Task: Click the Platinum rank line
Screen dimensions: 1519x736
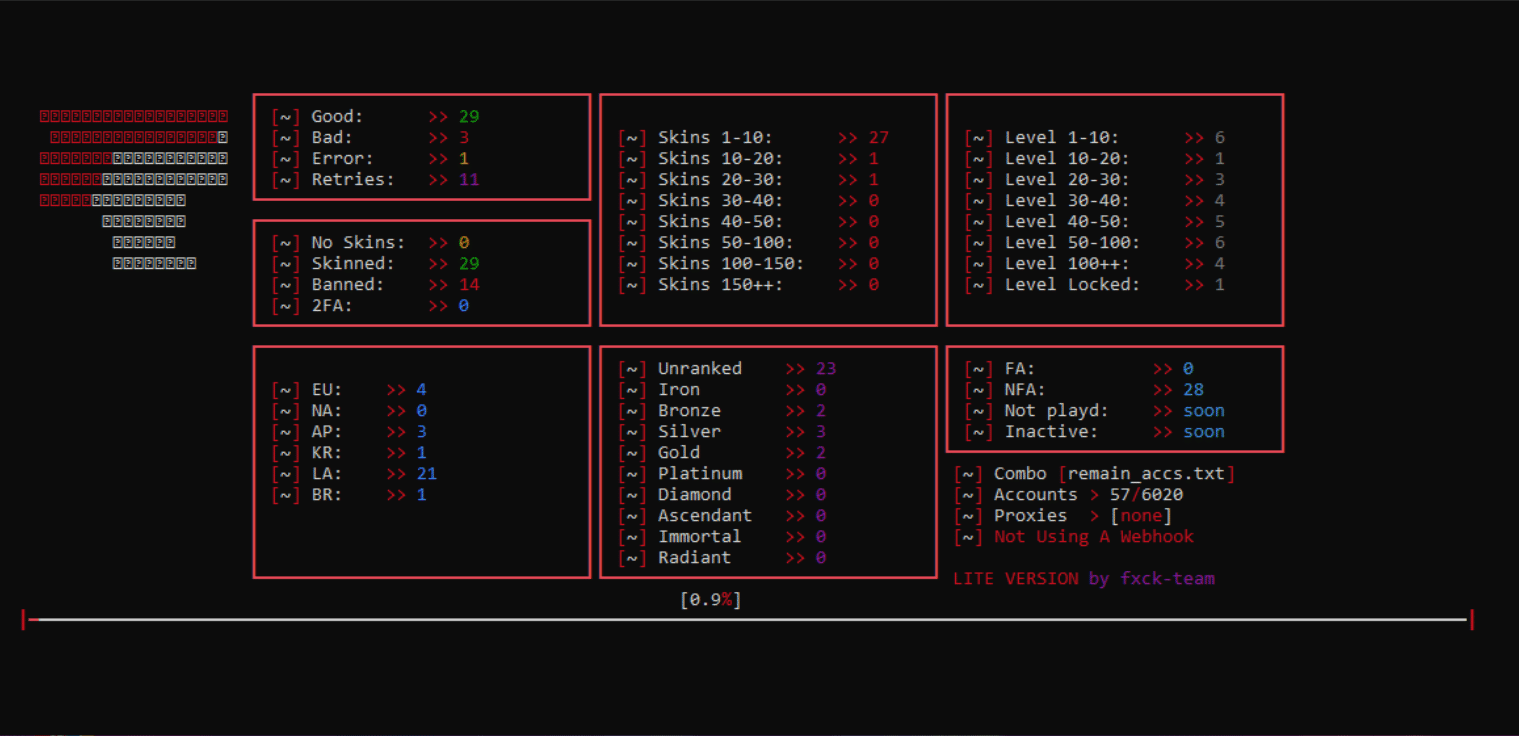Action: pyautogui.click(x=722, y=474)
